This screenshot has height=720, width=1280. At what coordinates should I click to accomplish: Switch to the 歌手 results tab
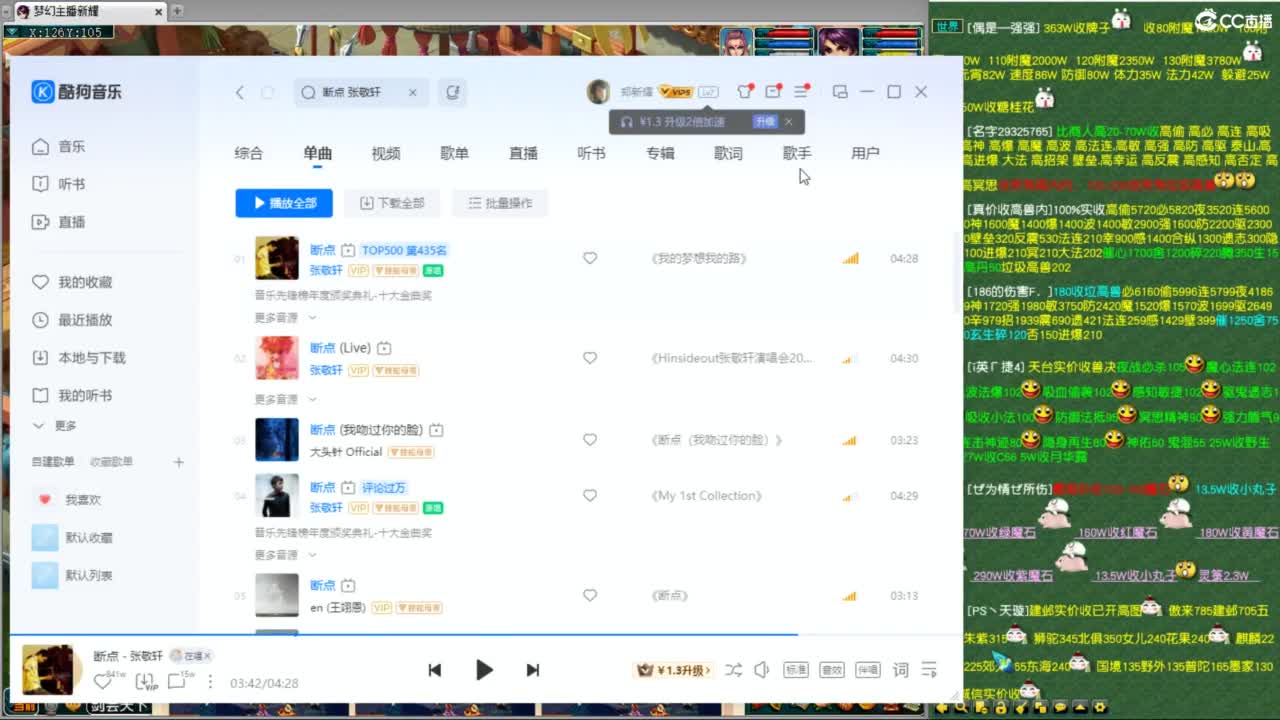797,153
